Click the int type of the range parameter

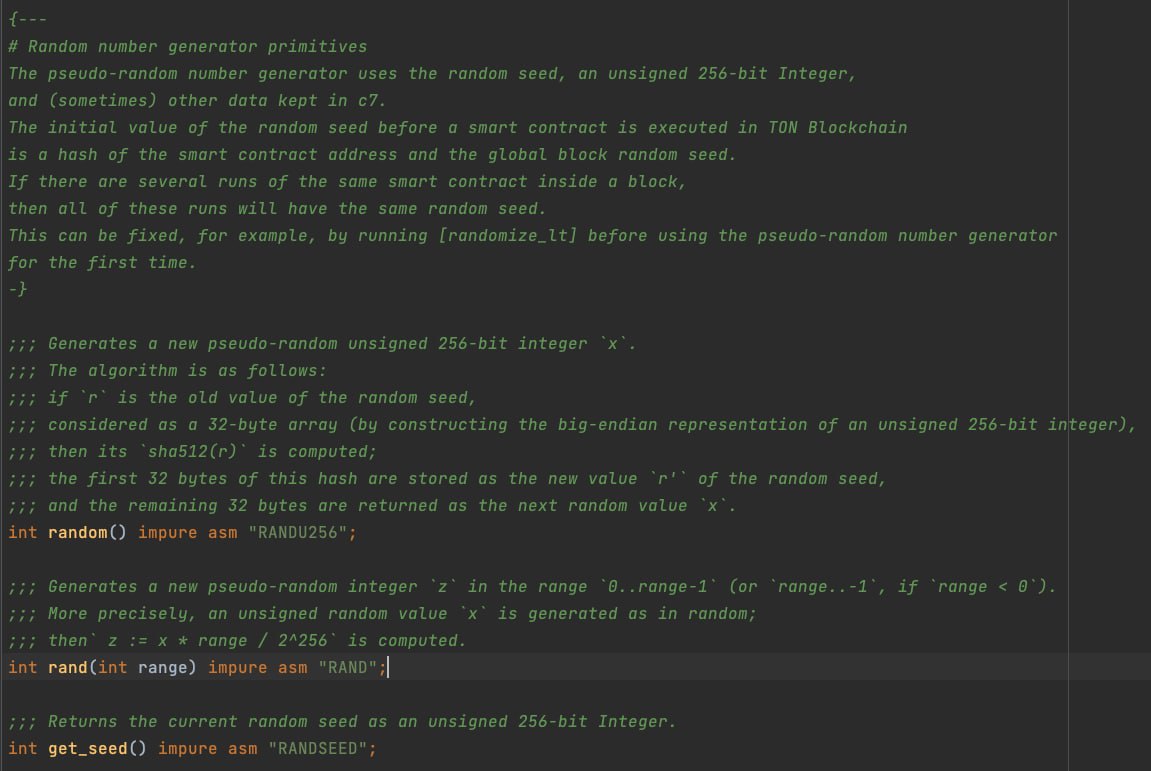tap(113, 667)
